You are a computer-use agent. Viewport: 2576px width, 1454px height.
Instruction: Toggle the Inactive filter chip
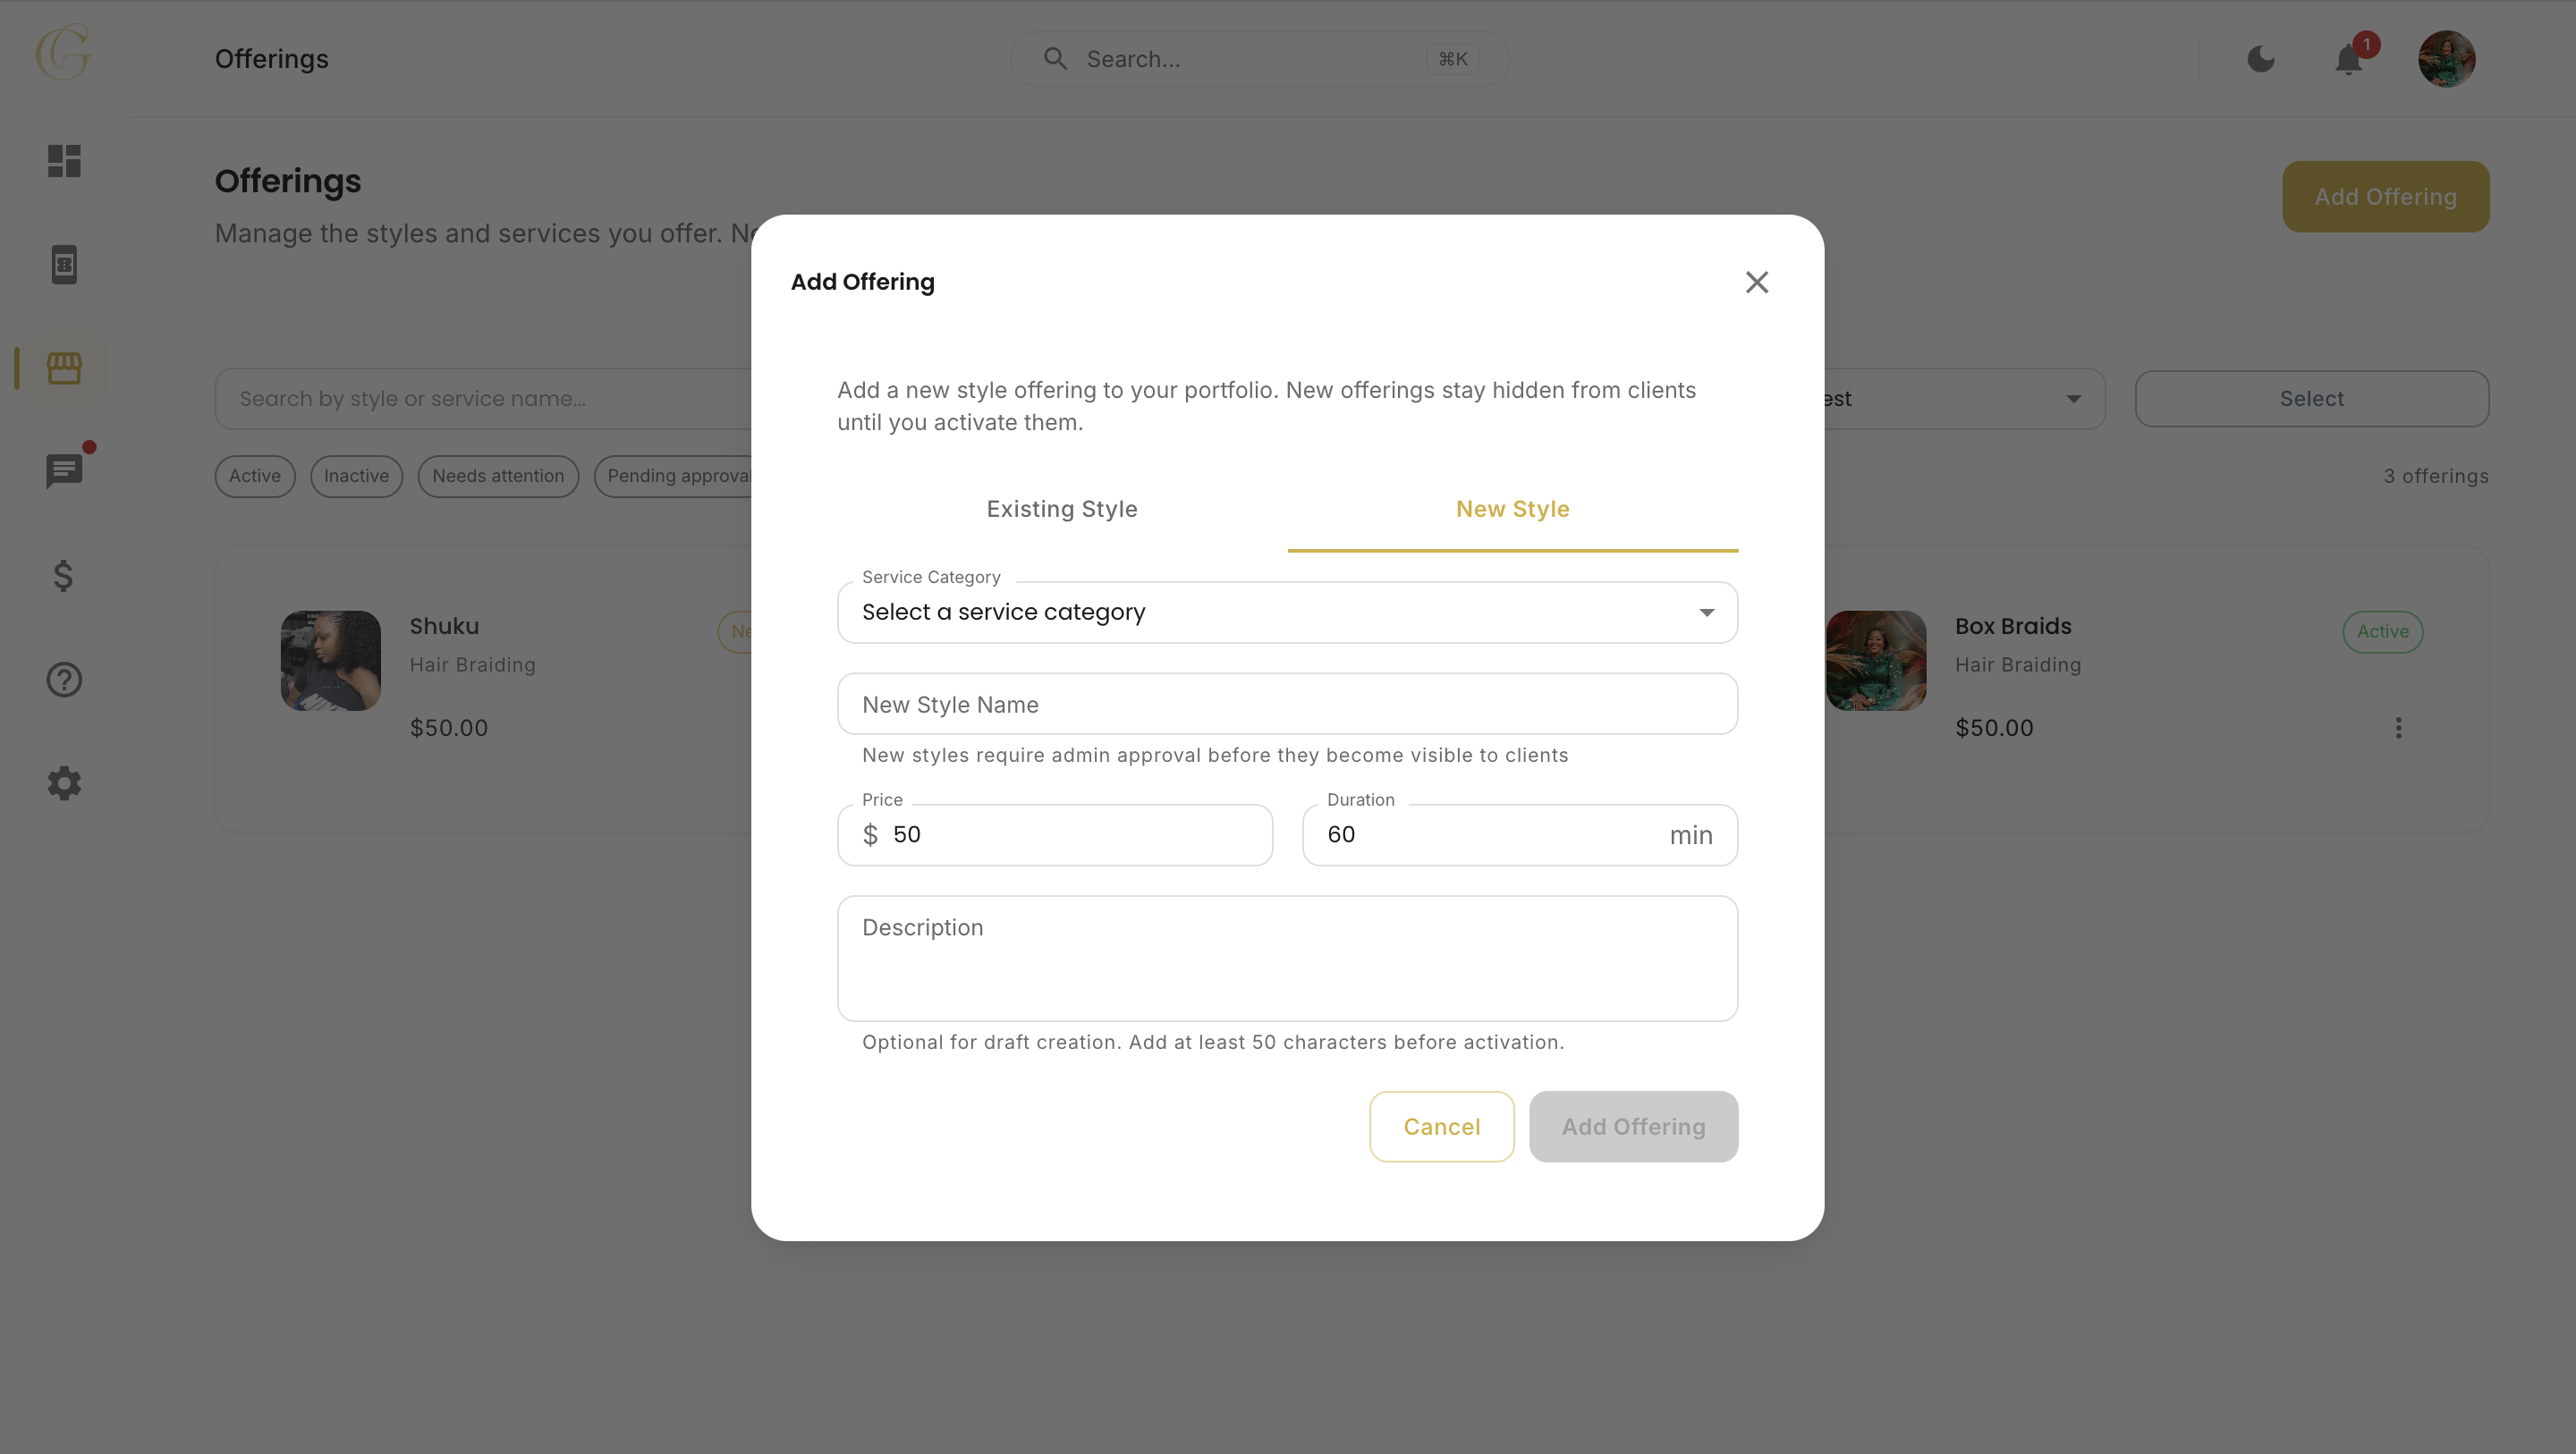[356, 476]
